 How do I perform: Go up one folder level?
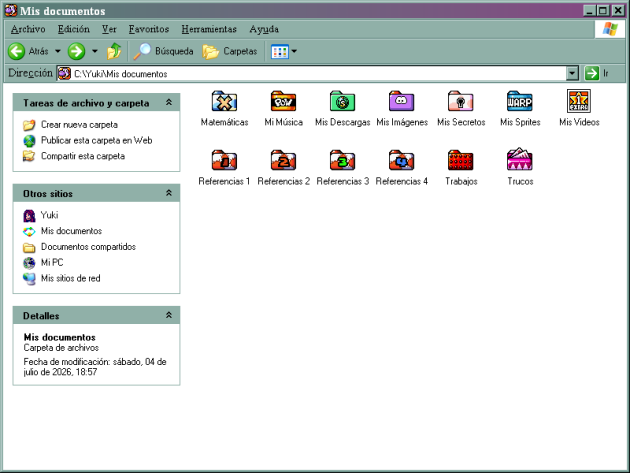pyautogui.click(x=114, y=51)
